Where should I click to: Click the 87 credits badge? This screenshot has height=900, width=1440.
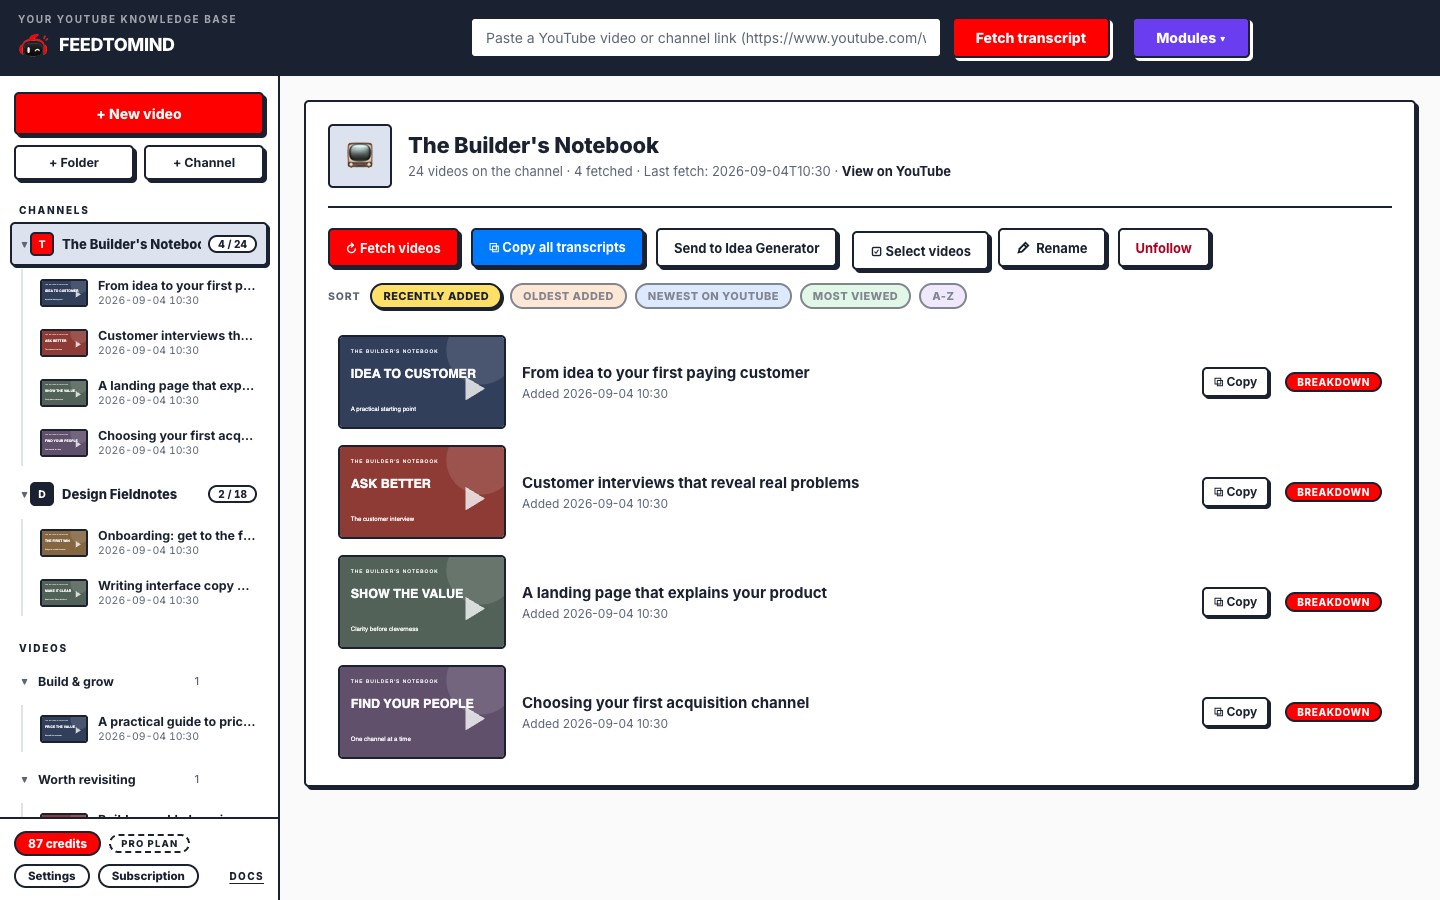(57, 844)
